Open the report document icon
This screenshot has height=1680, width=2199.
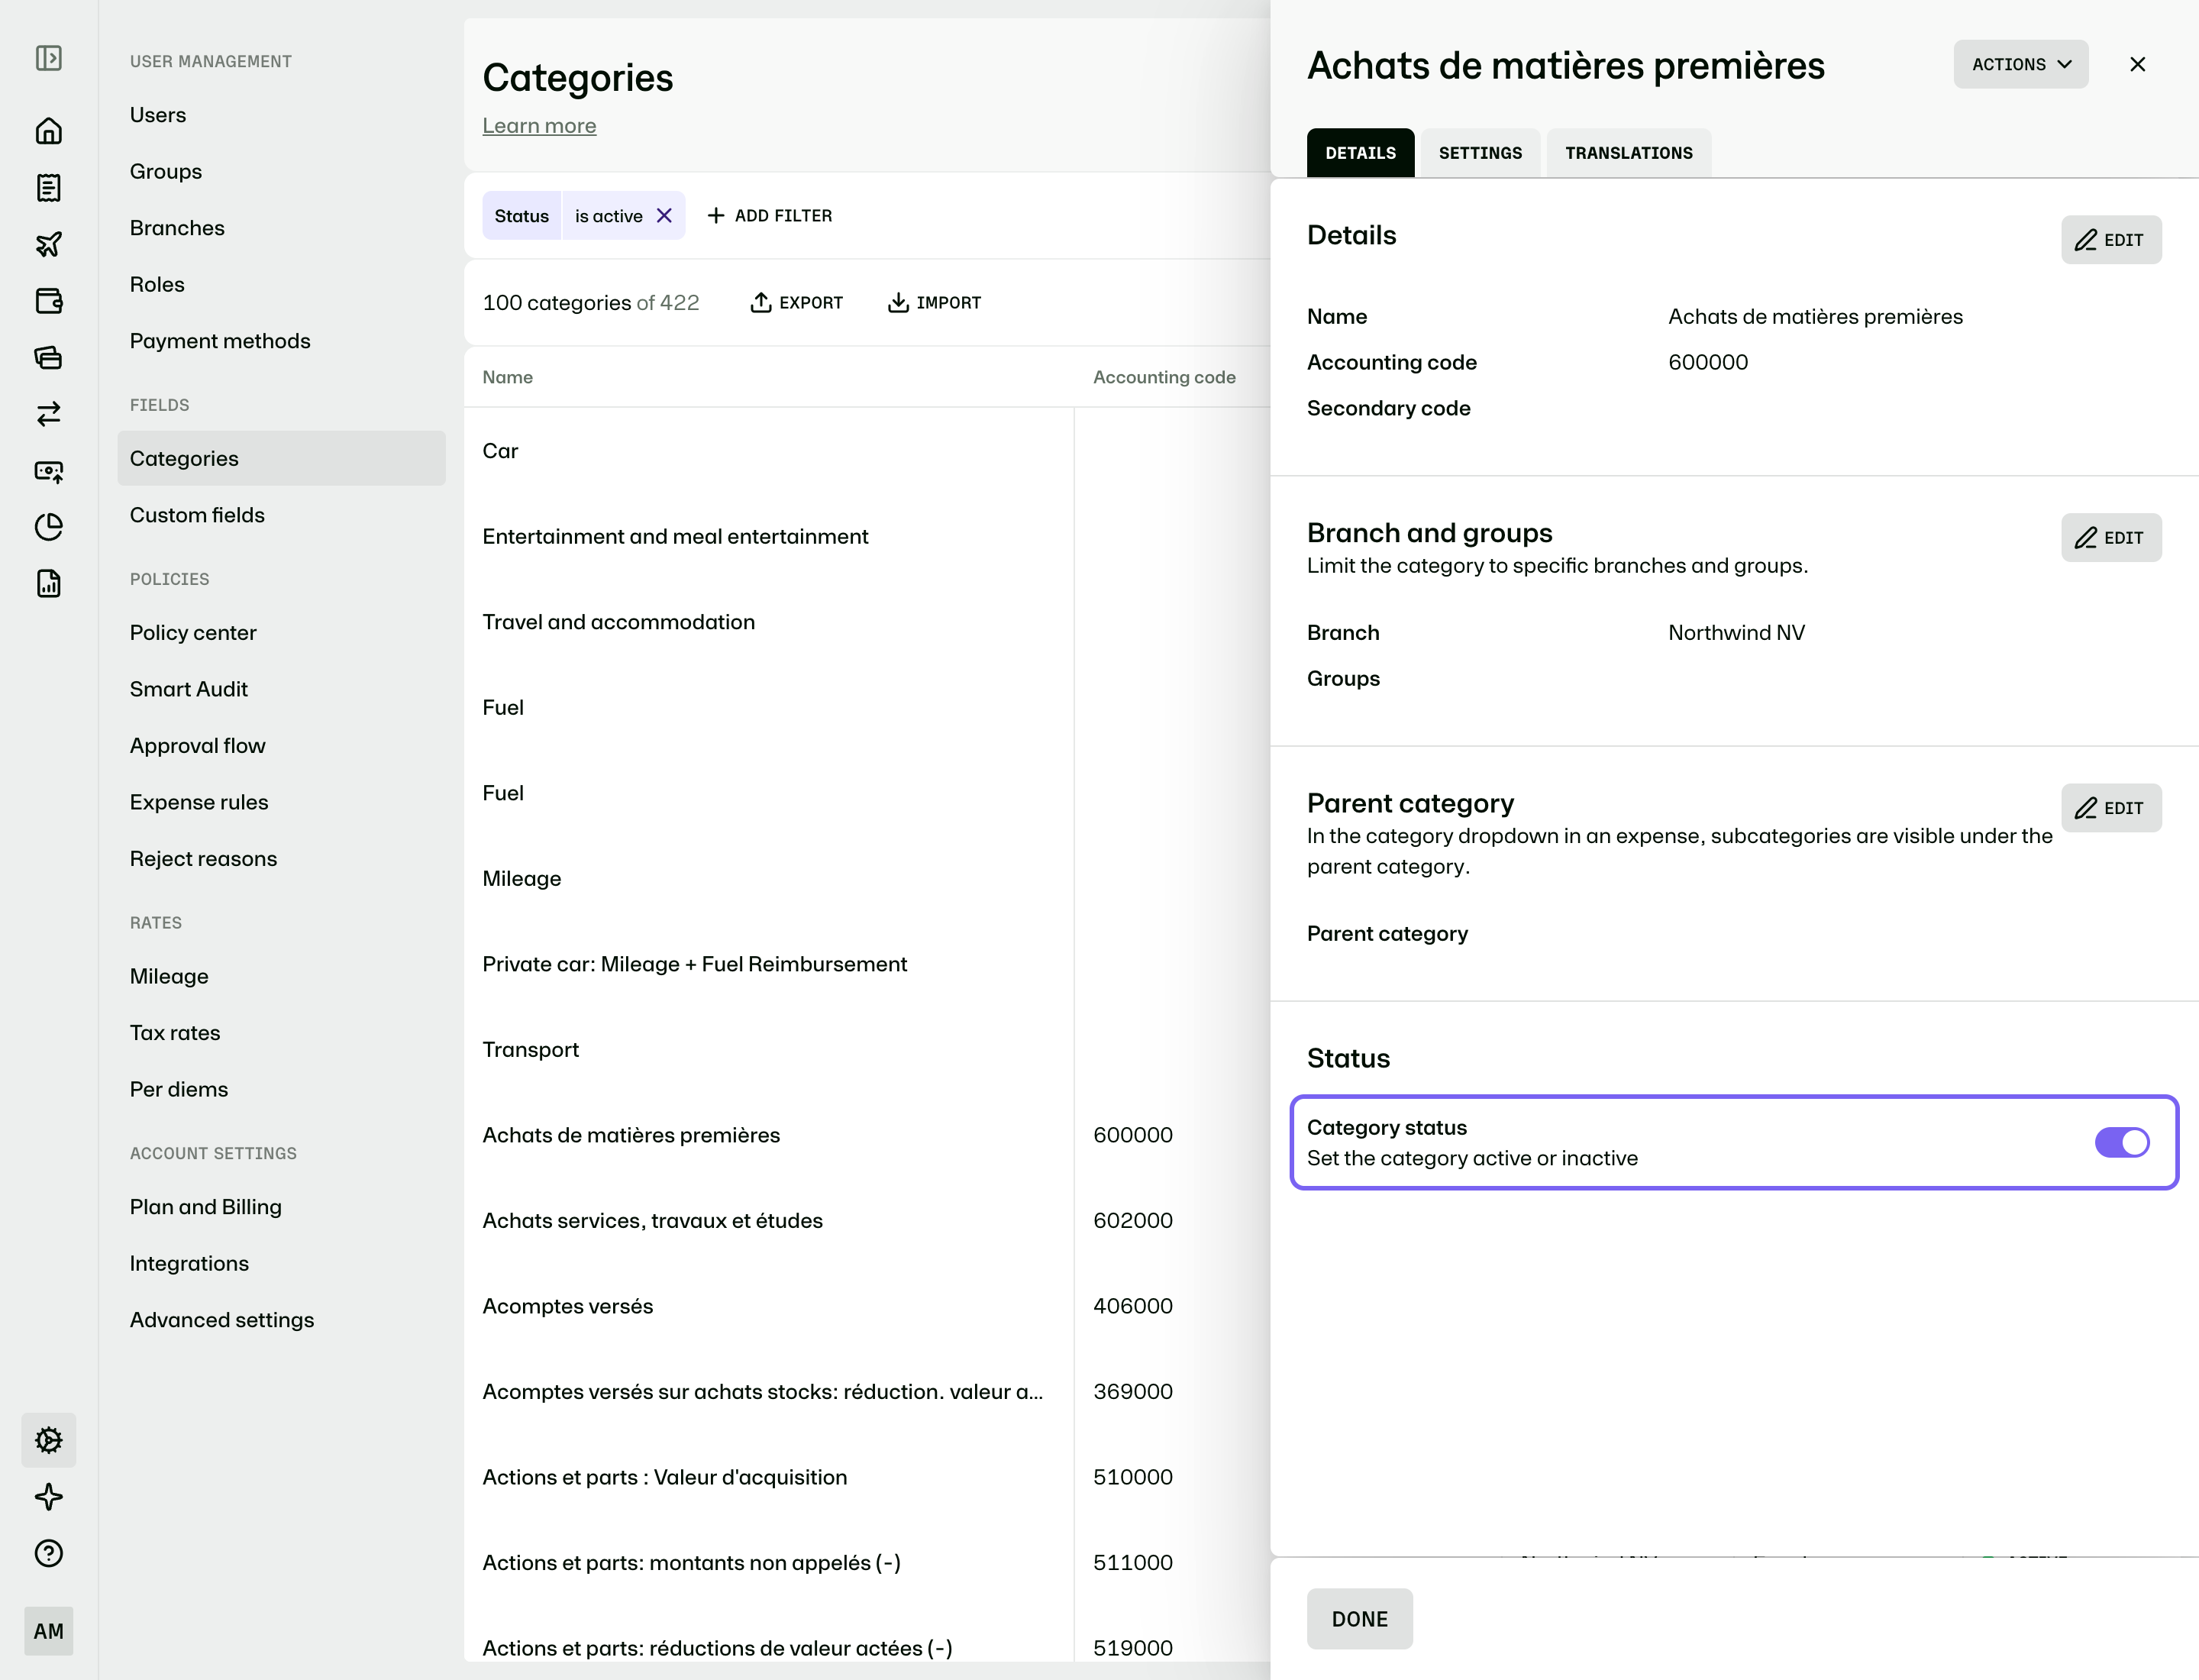(48, 584)
